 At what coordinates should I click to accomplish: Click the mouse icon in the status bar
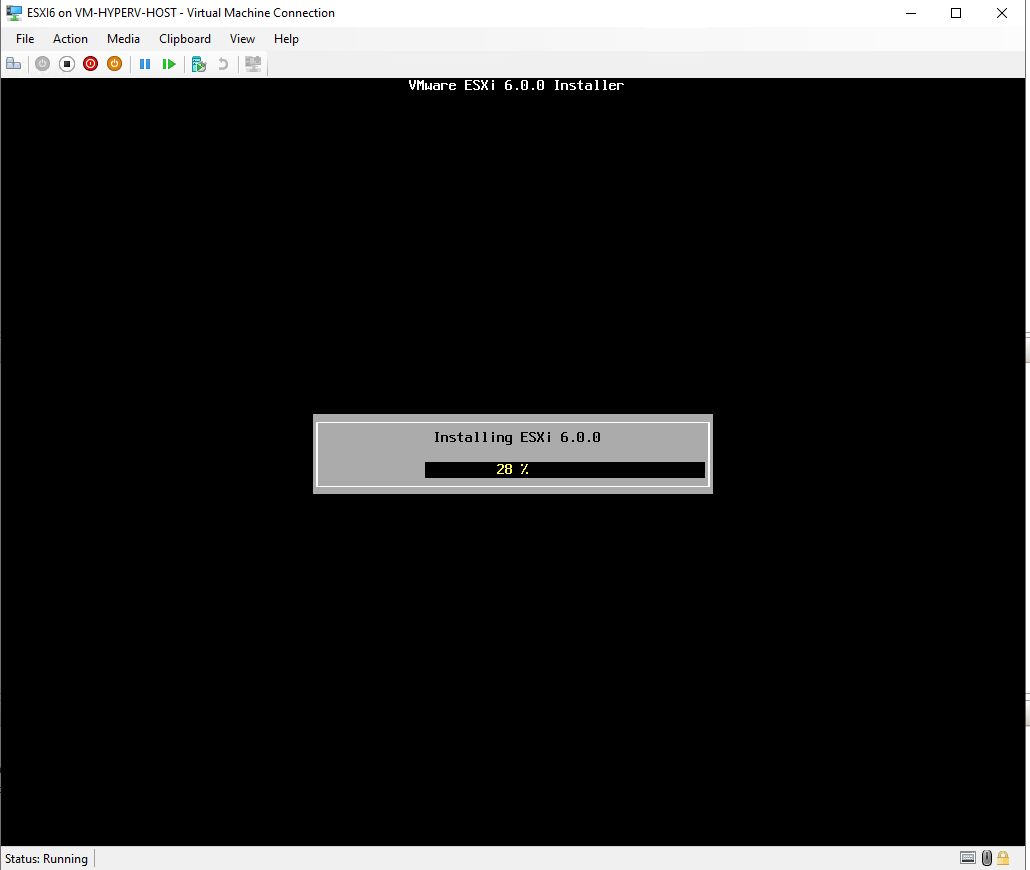[987, 858]
